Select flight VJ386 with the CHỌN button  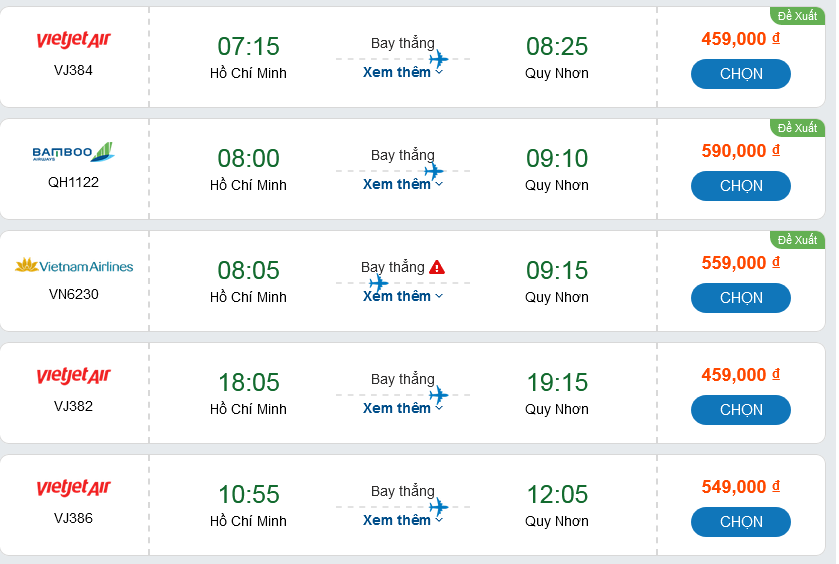pos(741,522)
